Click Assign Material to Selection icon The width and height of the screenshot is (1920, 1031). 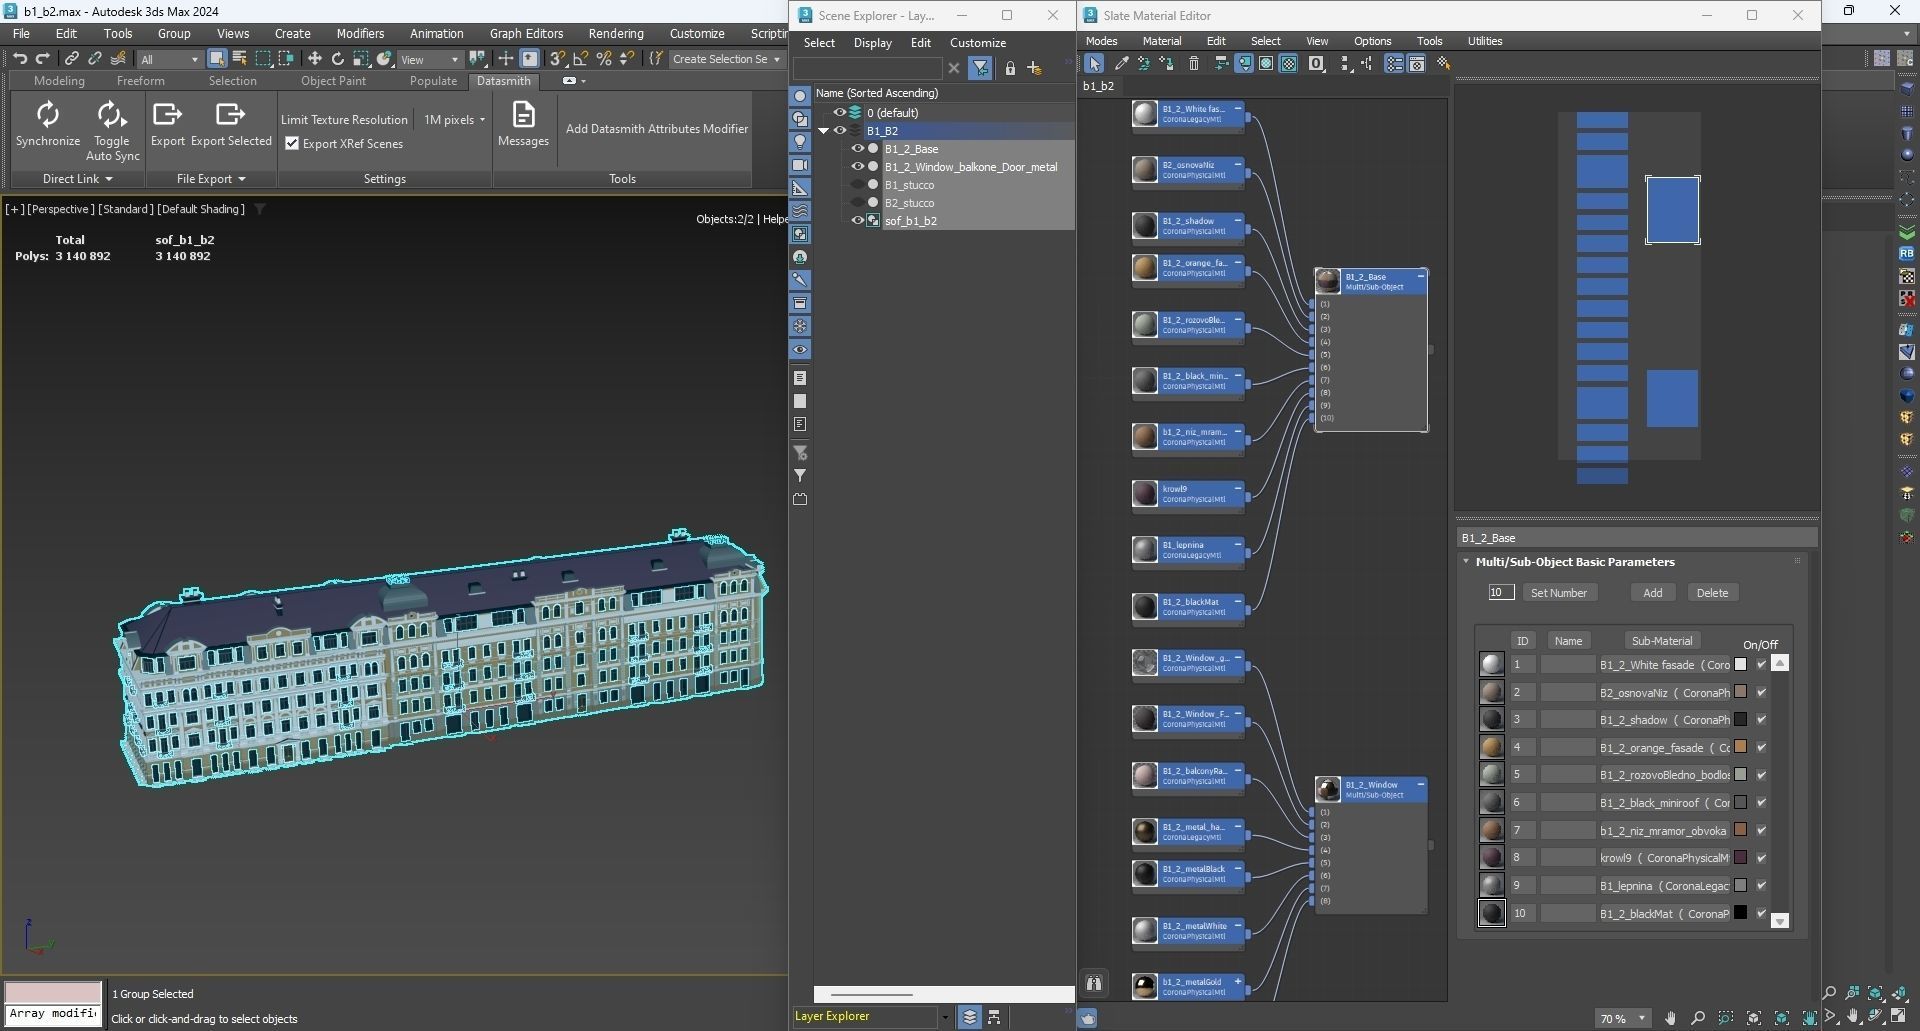click(x=1167, y=64)
